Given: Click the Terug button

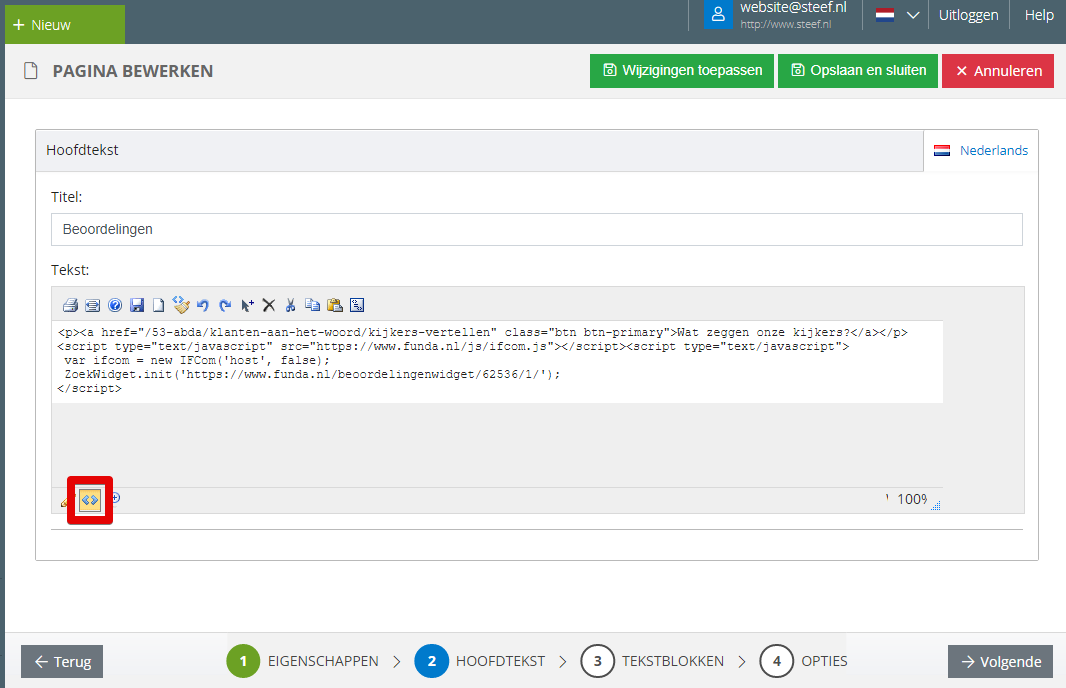Looking at the screenshot, I should (62, 661).
